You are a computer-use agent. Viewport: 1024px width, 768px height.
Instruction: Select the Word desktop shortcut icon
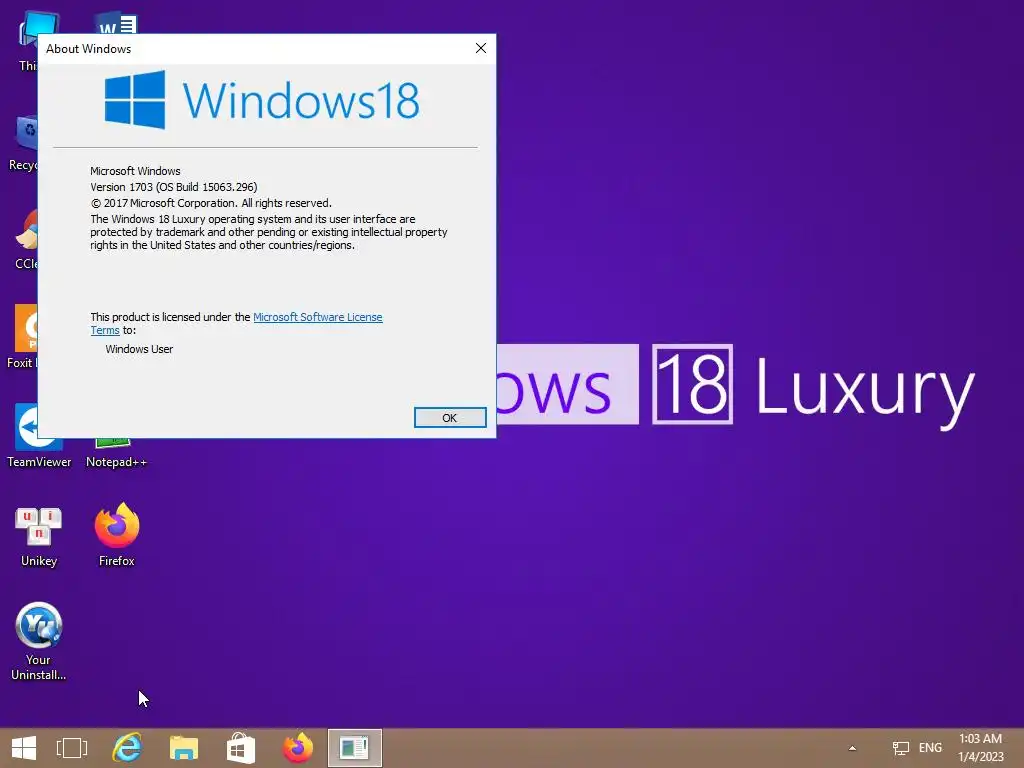pos(116,24)
